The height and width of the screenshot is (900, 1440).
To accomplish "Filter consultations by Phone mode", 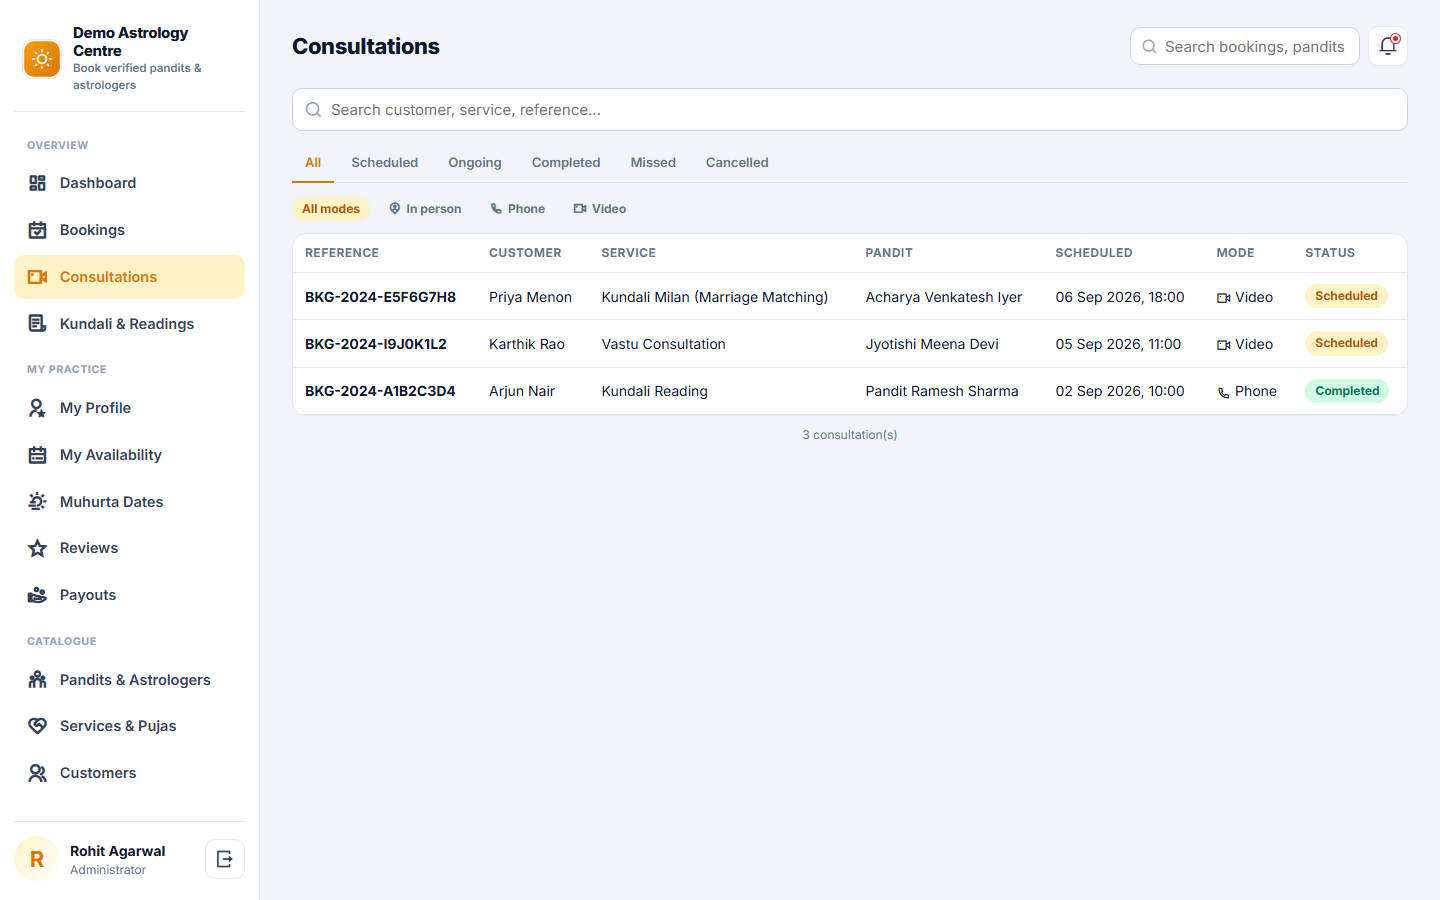I will tap(517, 209).
